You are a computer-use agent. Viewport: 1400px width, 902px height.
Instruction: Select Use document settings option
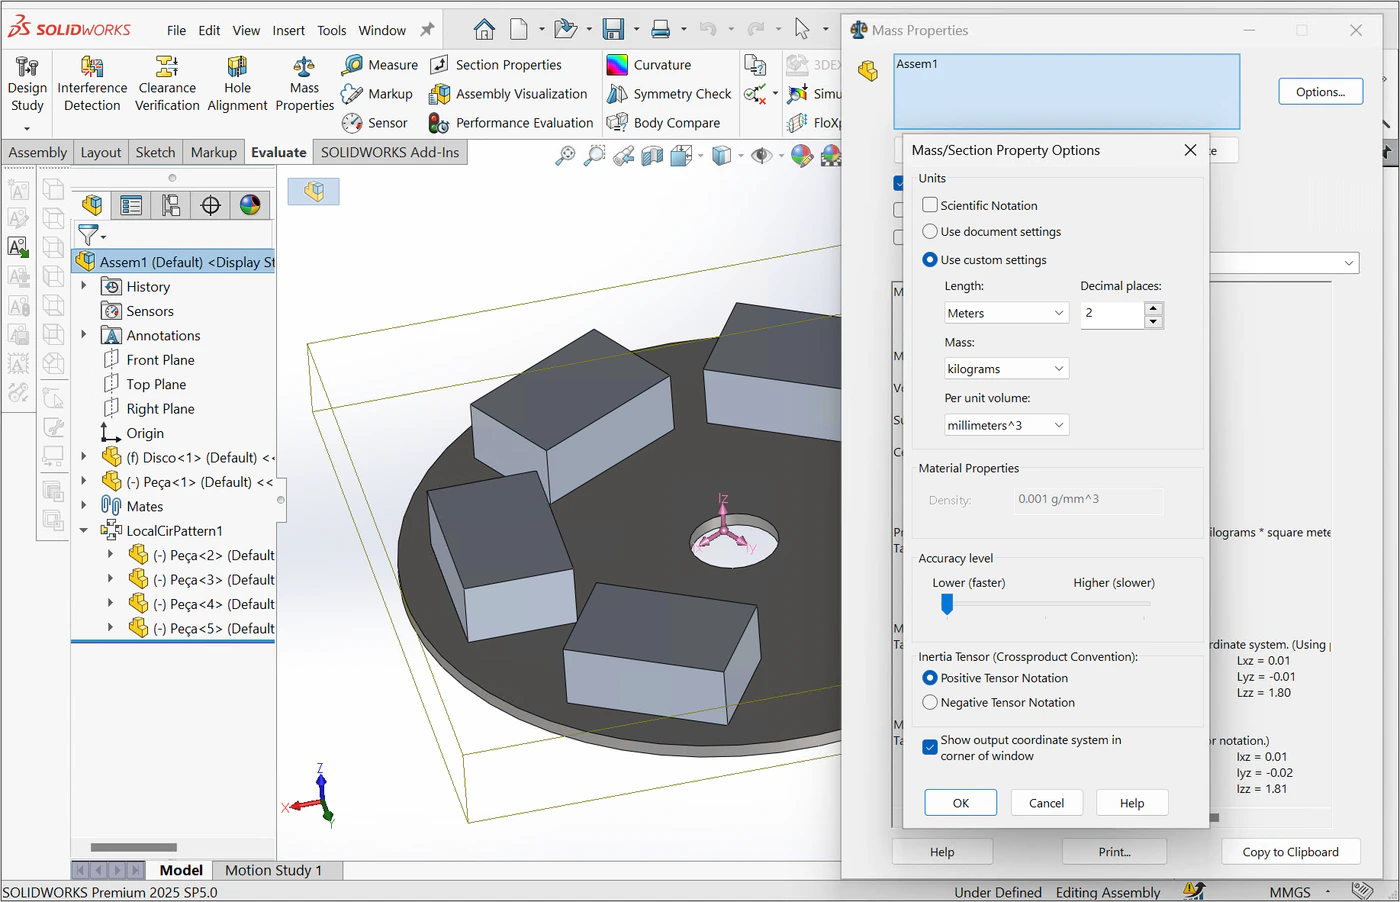(930, 231)
